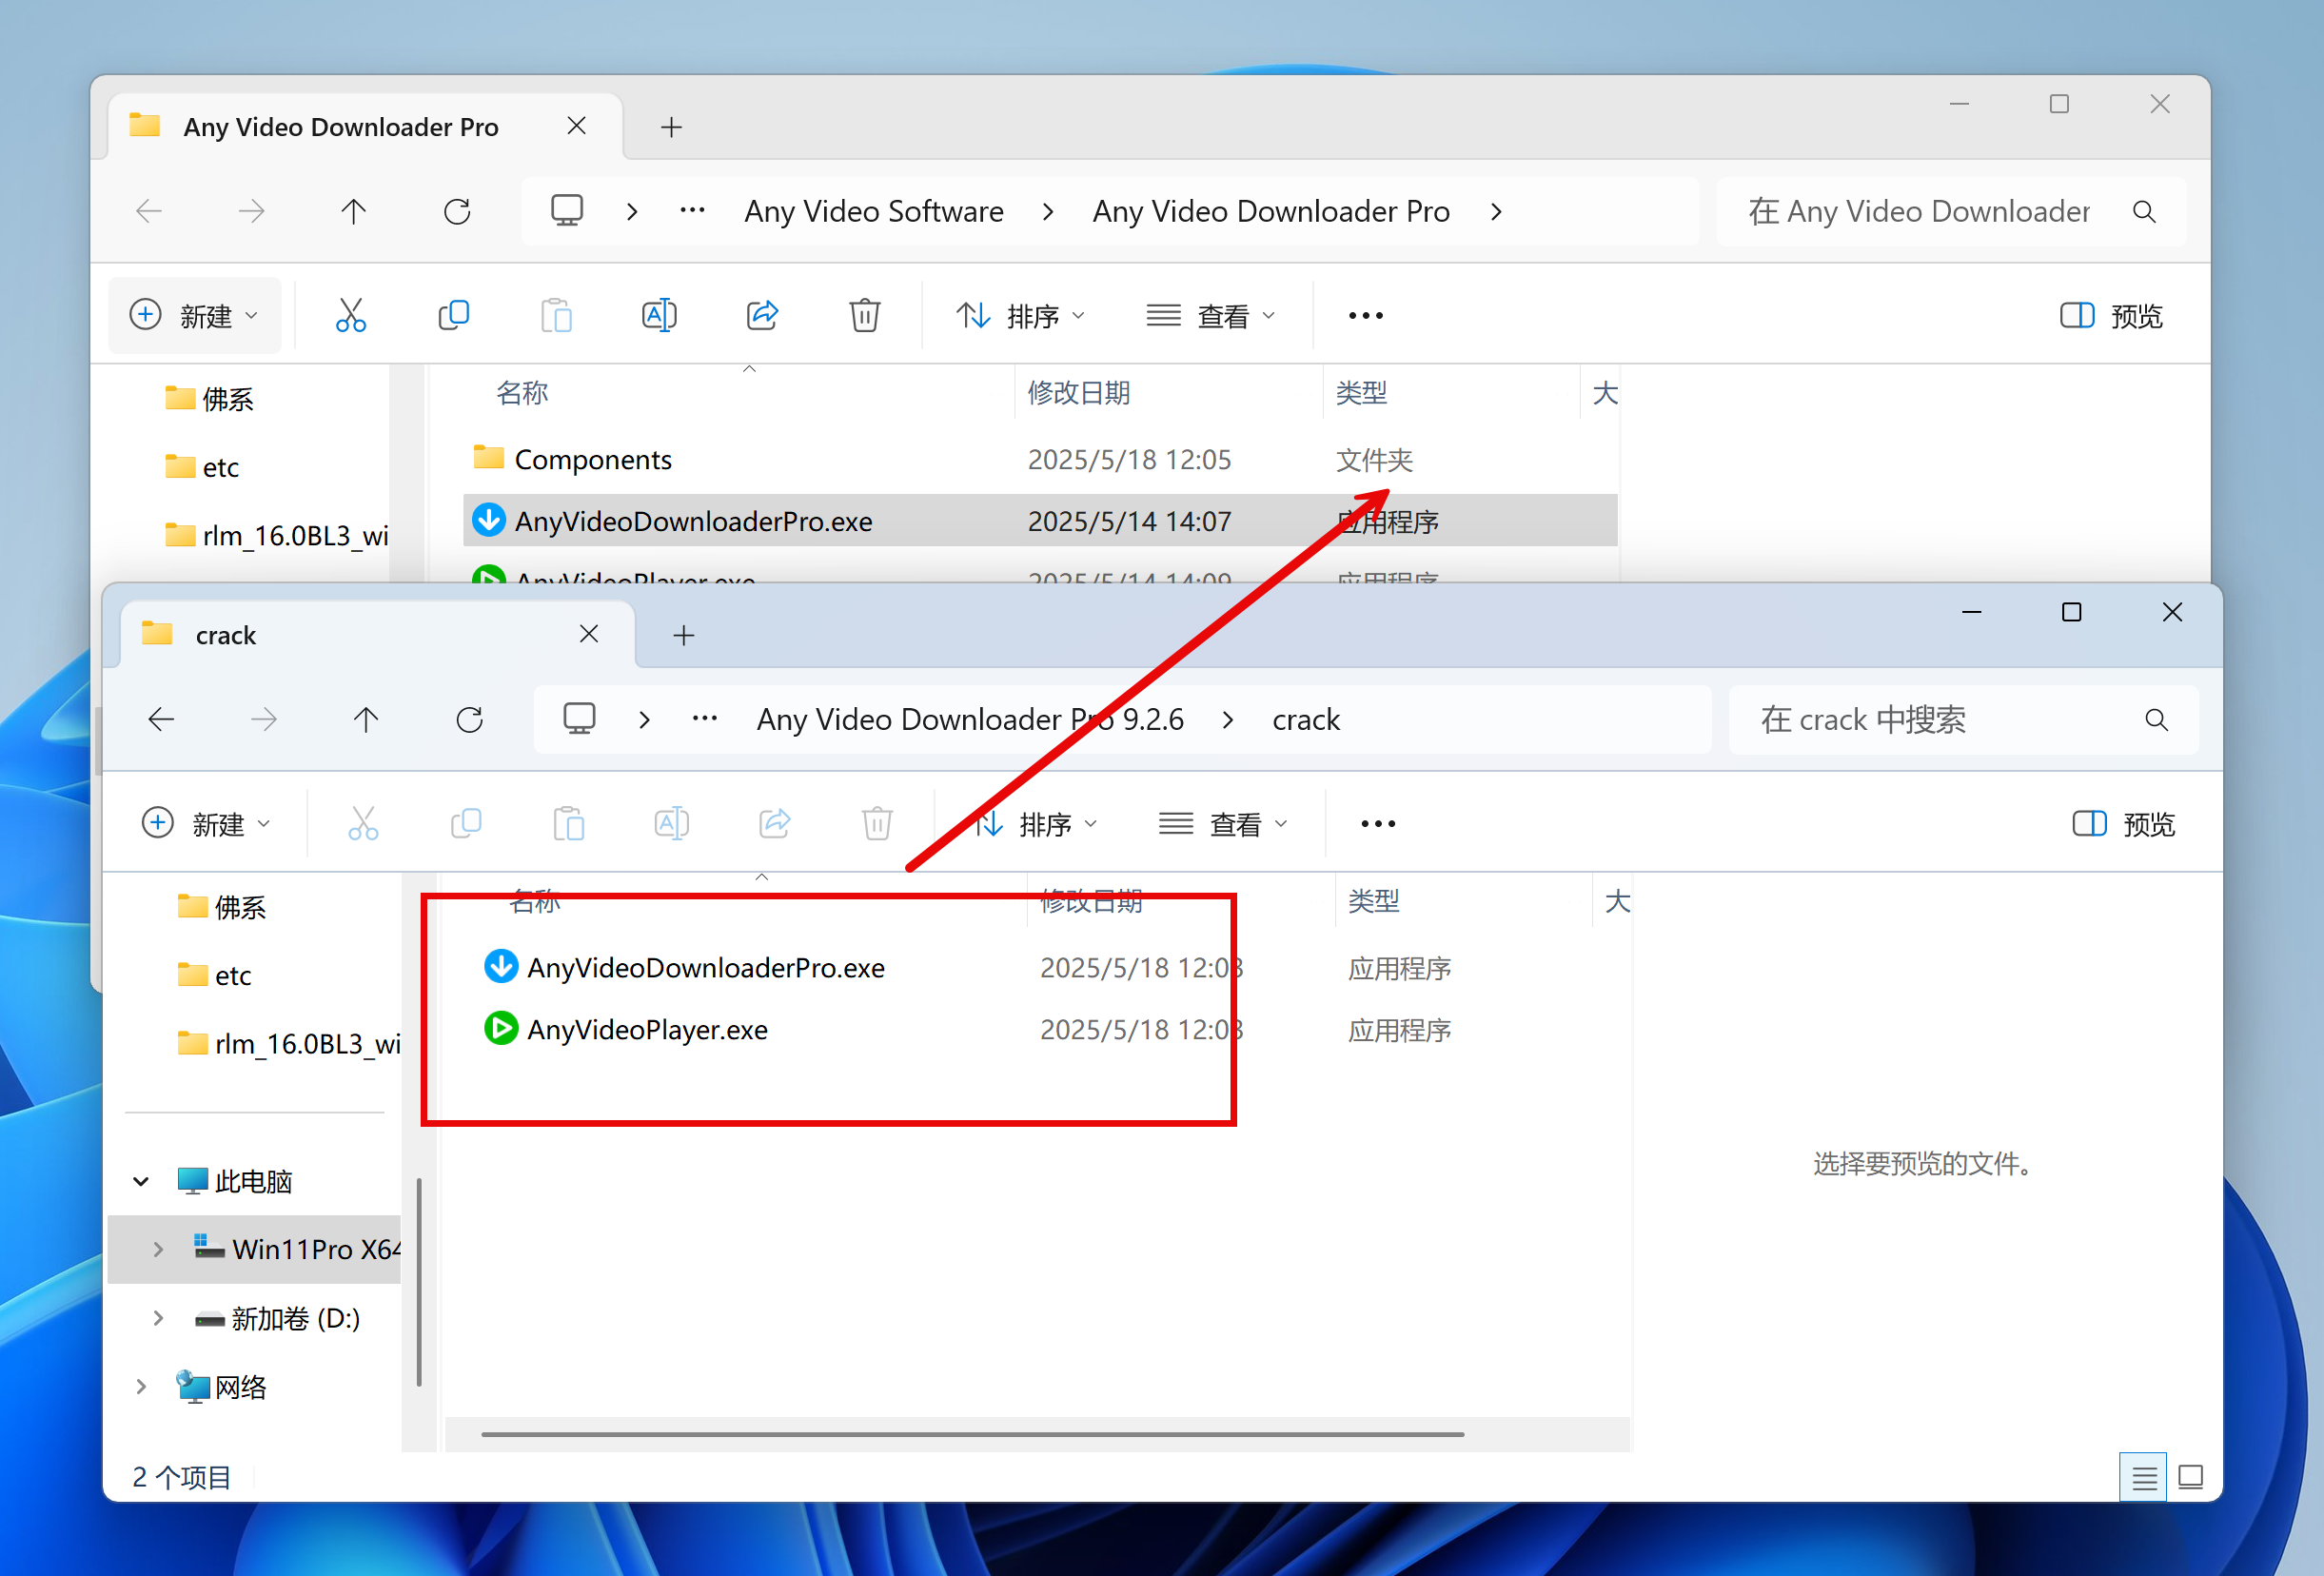Refresh the crack folder window

[469, 720]
